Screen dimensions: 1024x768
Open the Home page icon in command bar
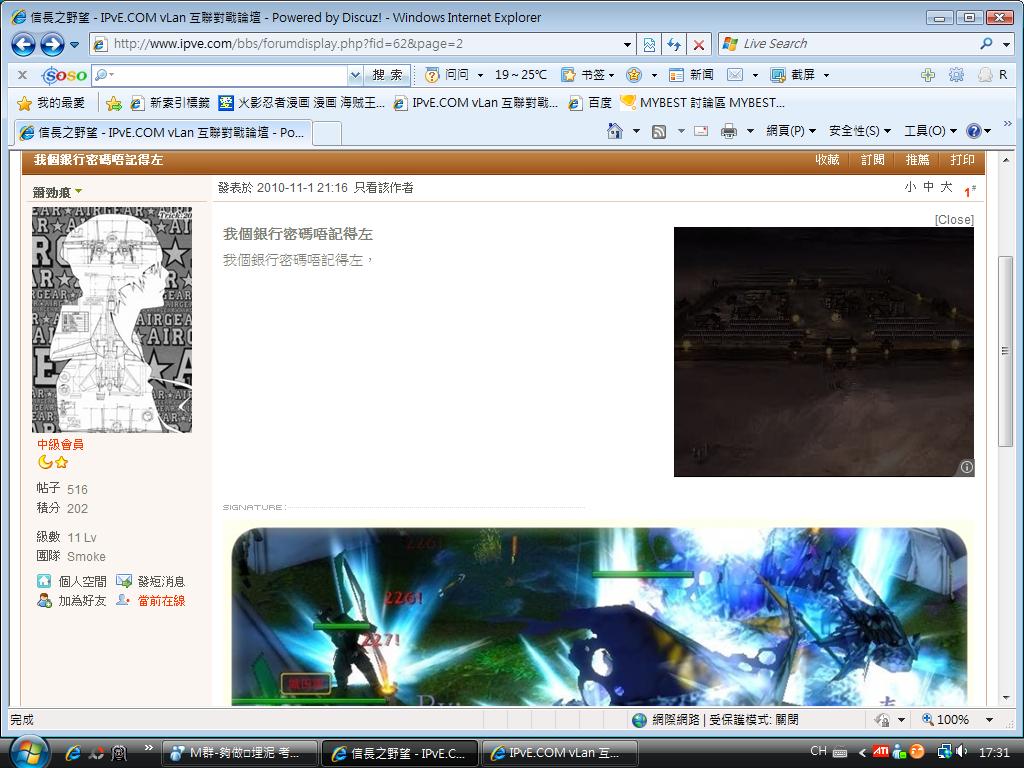click(x=614, y=131)
